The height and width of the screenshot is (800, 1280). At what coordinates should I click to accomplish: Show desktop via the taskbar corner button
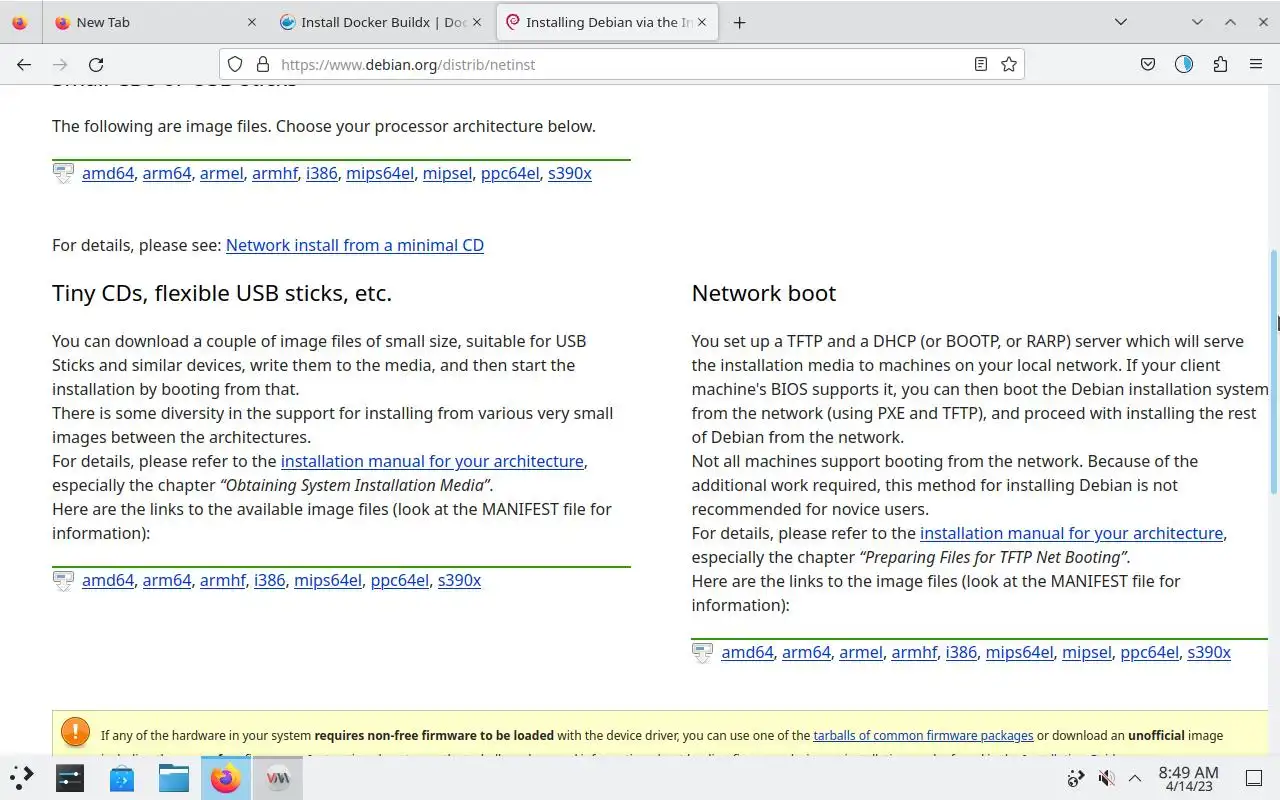(1254, 778)
